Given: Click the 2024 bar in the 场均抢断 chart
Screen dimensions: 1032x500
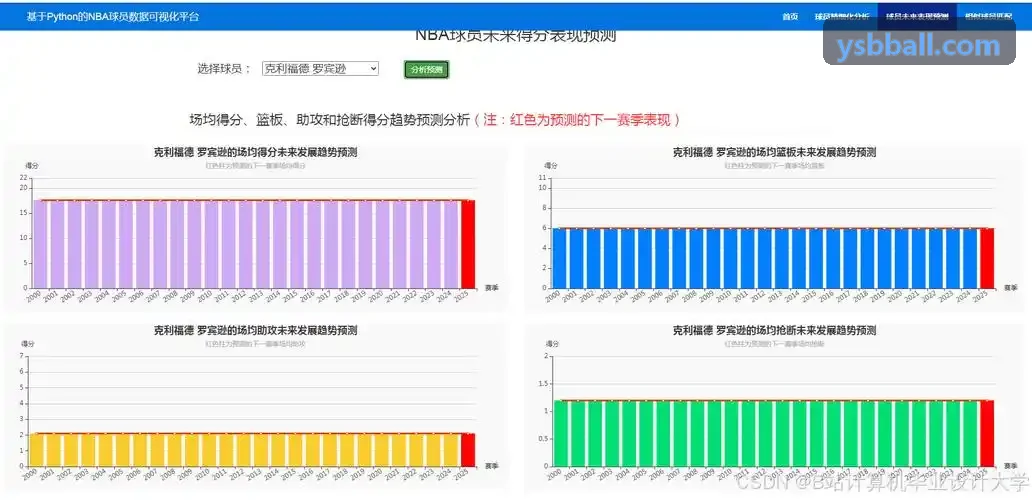Looking at the screenshot, I should [x=970, y=434].
